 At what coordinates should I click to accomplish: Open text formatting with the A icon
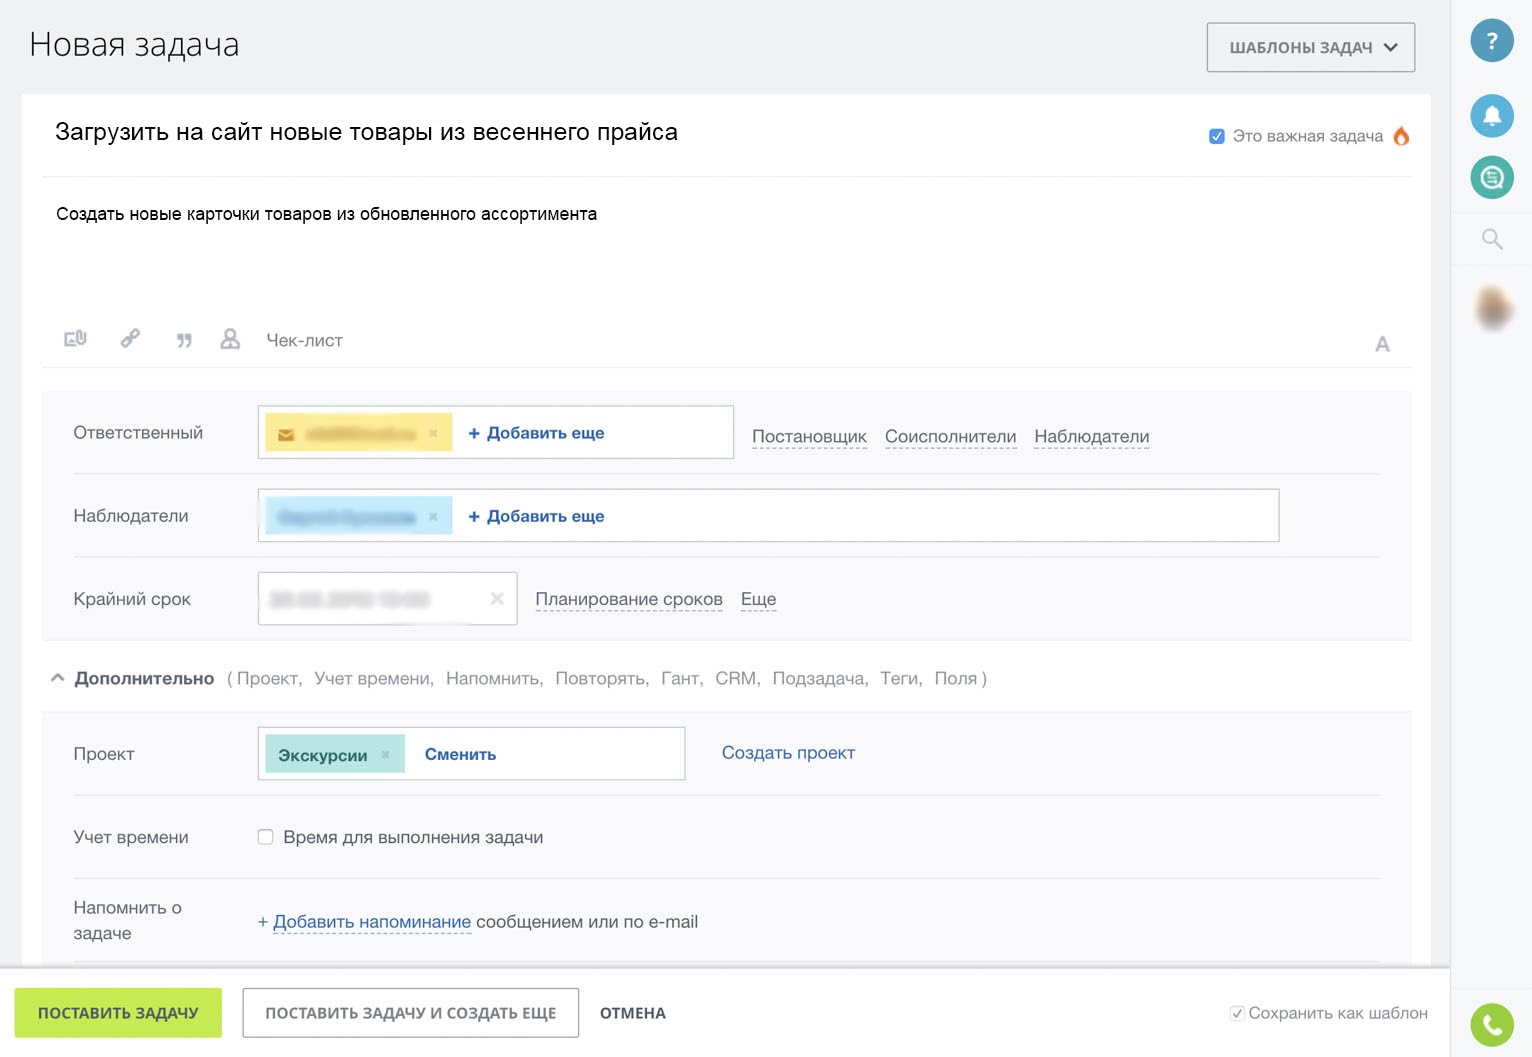pos(1382,344)
